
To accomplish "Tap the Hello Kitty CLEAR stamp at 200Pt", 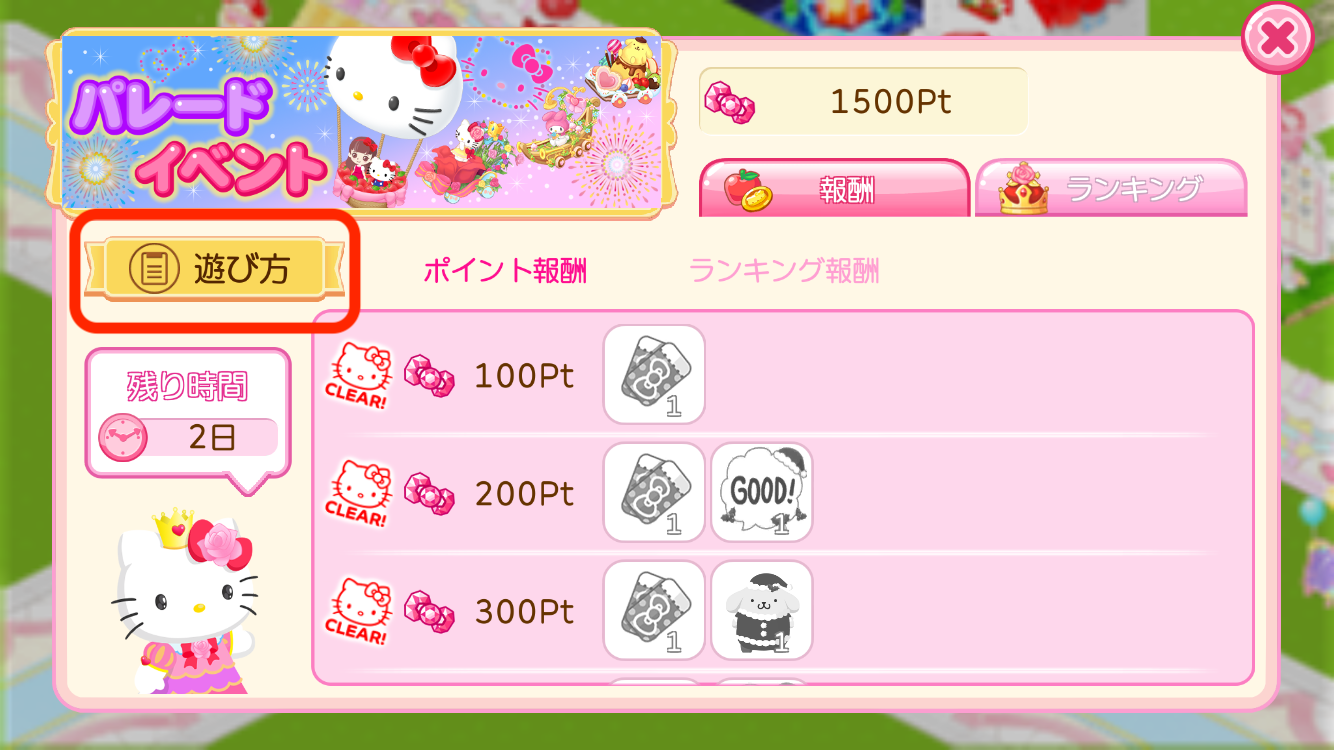I will coord(359,494).
